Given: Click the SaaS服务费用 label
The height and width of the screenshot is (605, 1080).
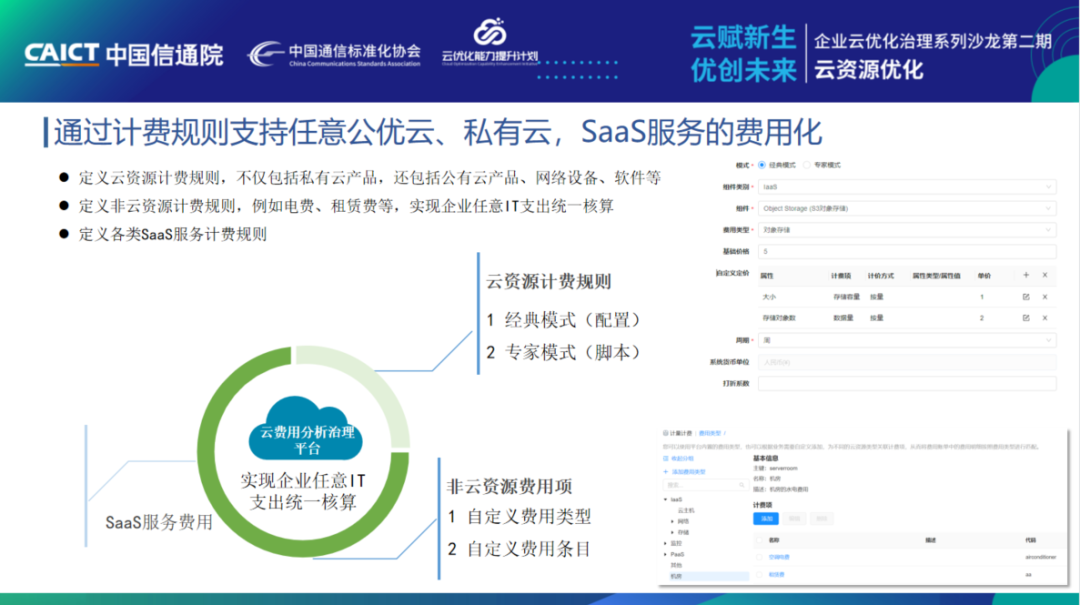Looking at the screenshot, I should point(159,522).
